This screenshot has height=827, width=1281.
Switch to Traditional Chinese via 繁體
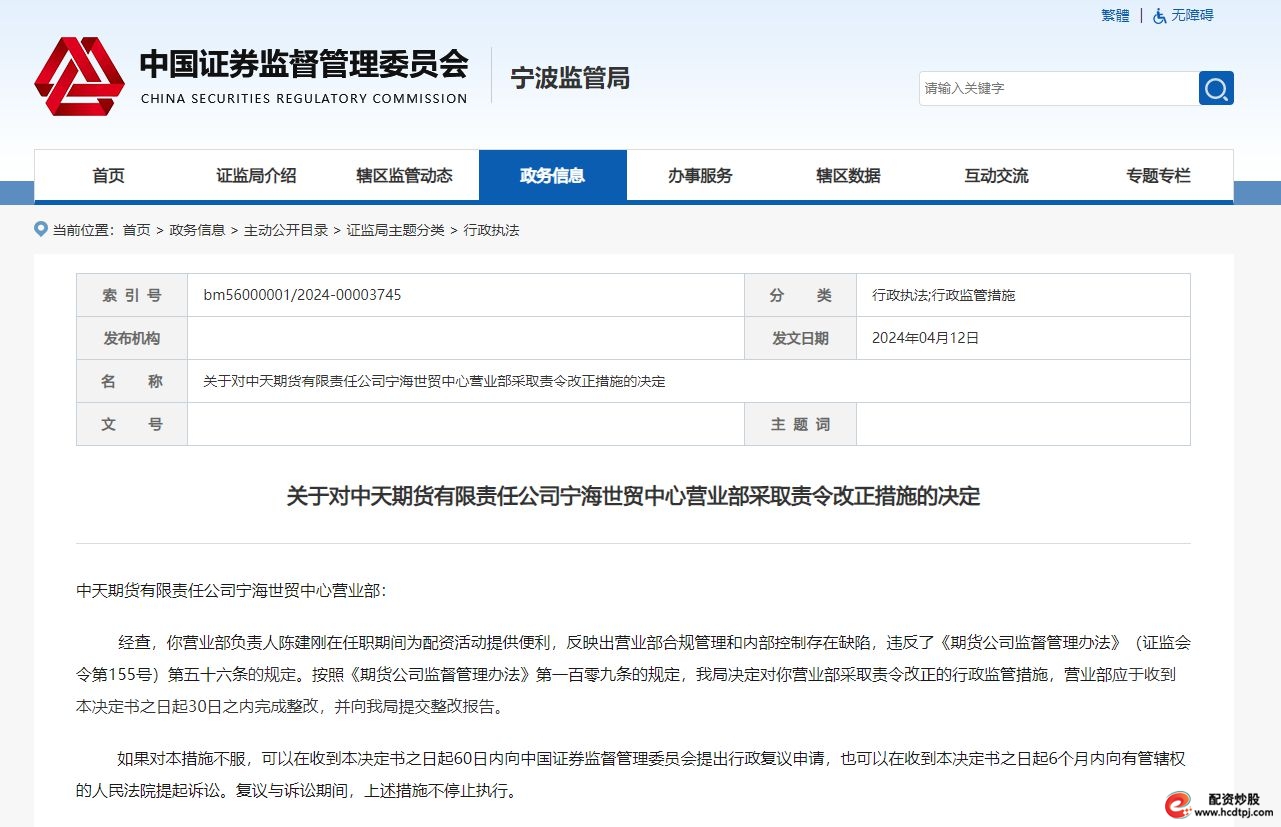click(1115, 15)
